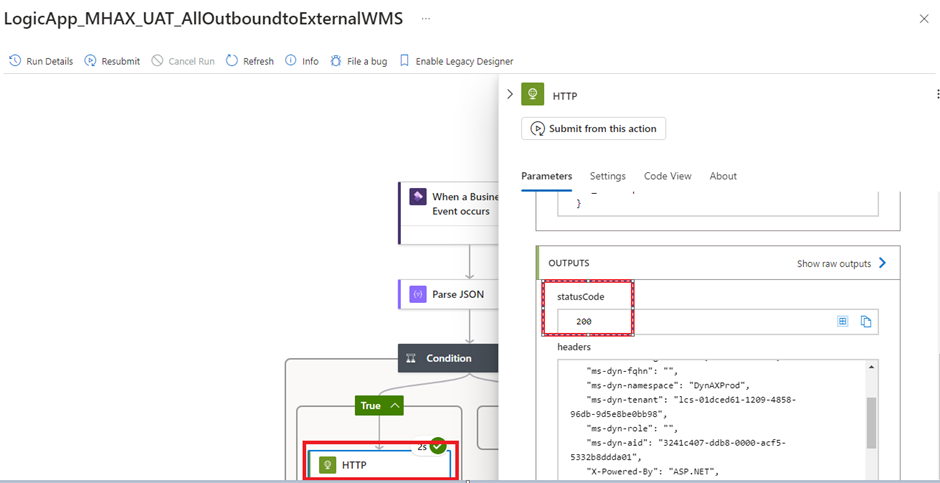Collapse the HTTP details panel with the chevron
This screenshot has height=483, width=940.
510,95
